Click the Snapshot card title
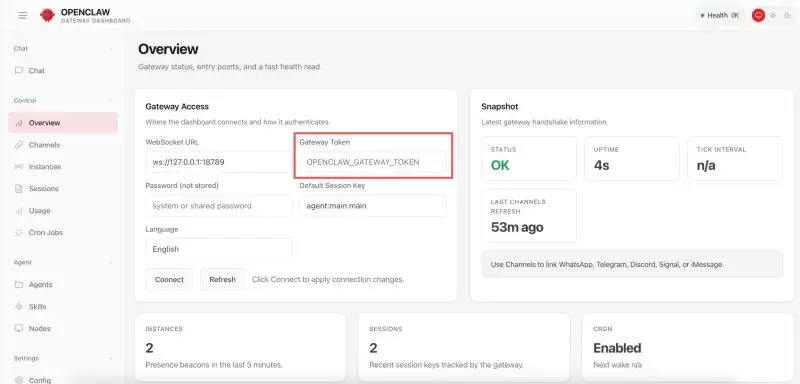This screenshot has width=800, height=384. 500,107
